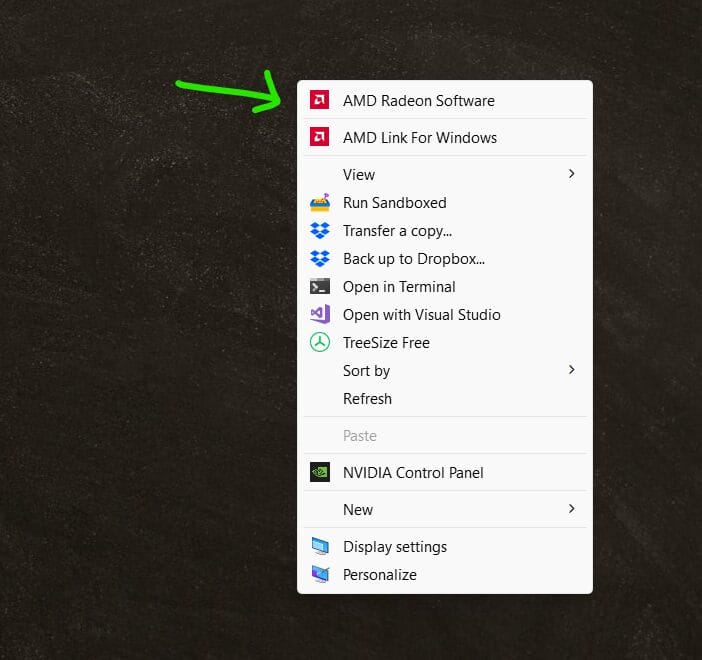This screenshot has height=660, width=702.
Task: Click the Display settings monitor icon
Action: click(x=320, y=546)
